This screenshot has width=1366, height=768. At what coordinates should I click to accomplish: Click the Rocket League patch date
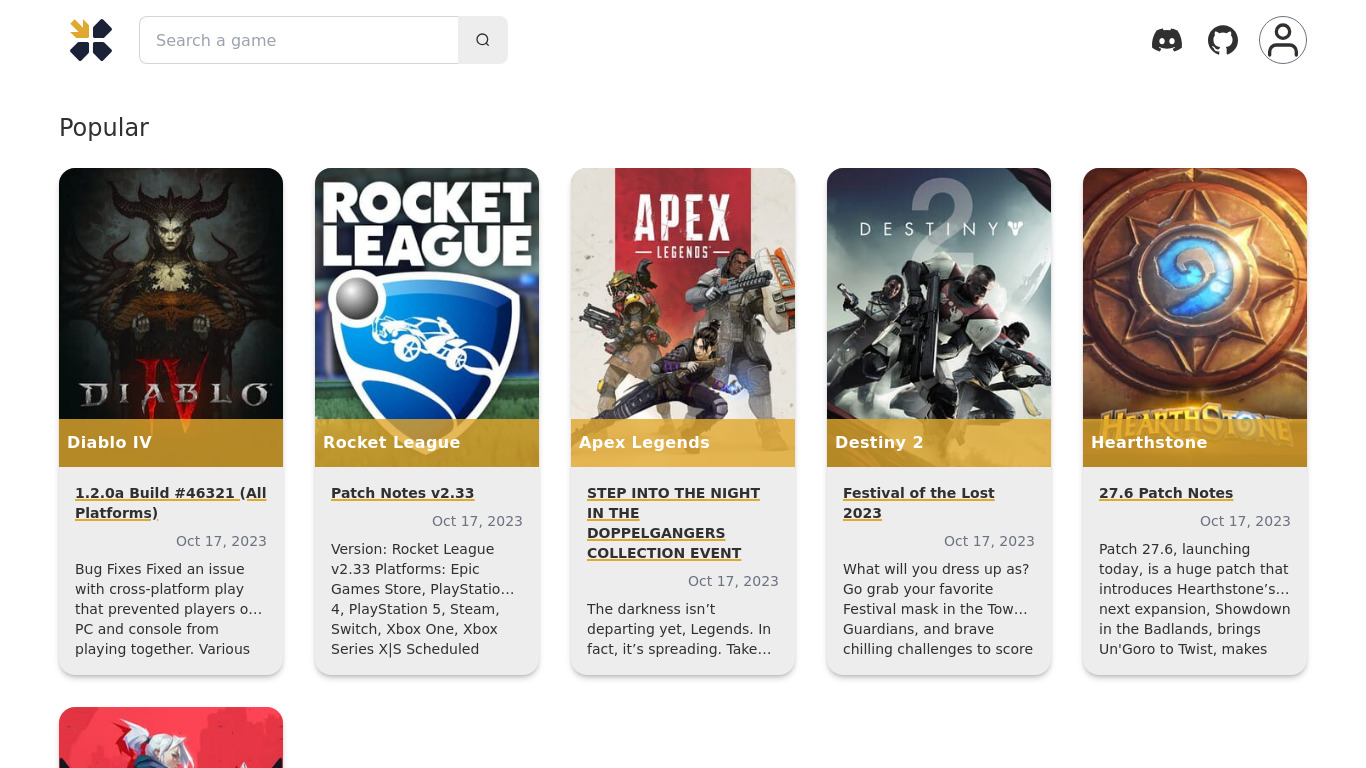[477, 521]
